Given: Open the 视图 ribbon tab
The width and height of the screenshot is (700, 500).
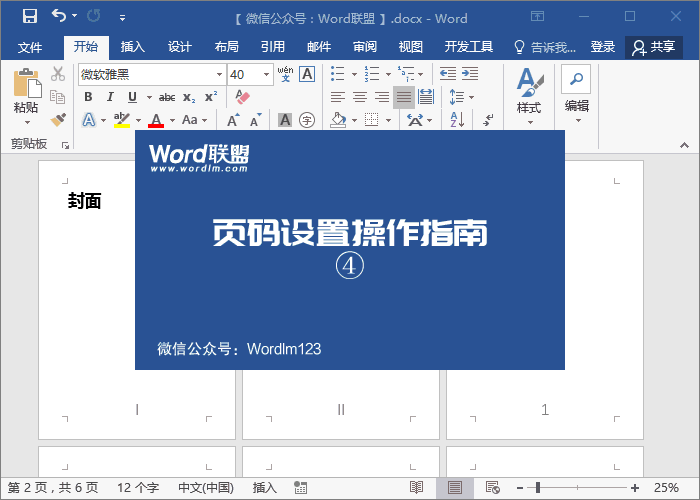Looking at the screenshot, I should pos(410,47).
